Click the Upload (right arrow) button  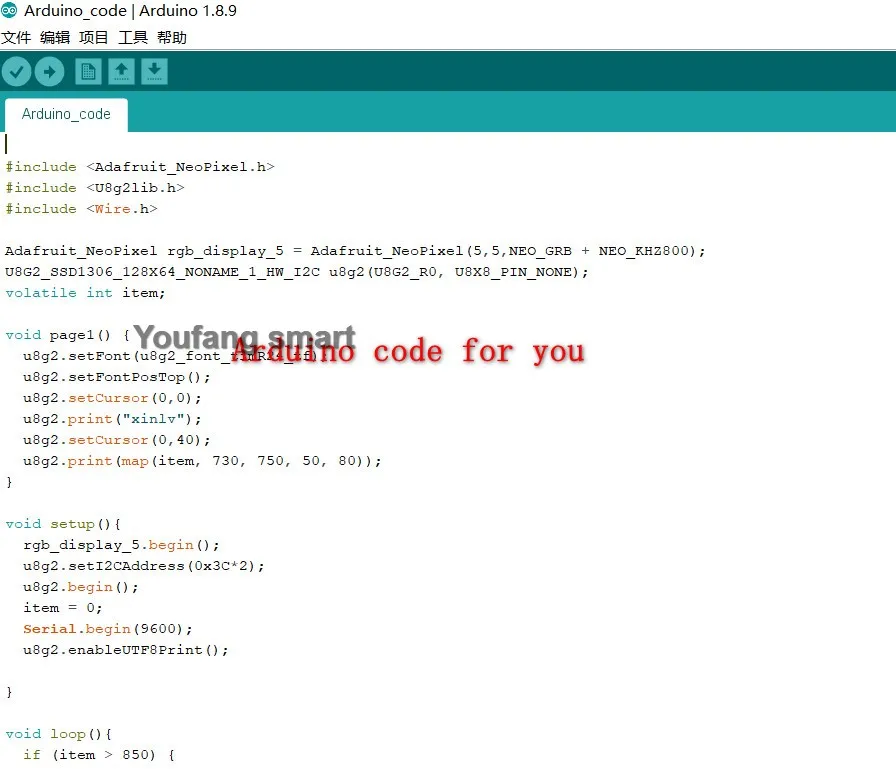coord(49,72)
